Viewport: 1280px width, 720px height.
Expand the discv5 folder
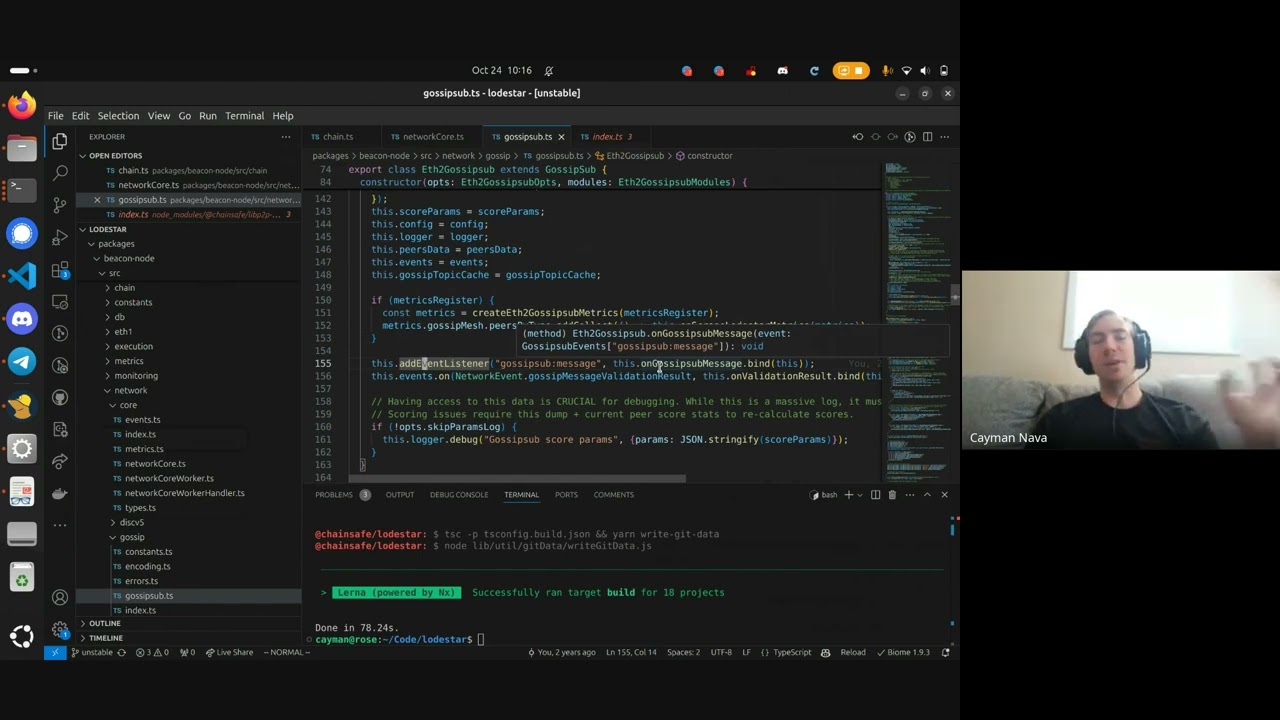pyautogui.click(x=131, y=522)
